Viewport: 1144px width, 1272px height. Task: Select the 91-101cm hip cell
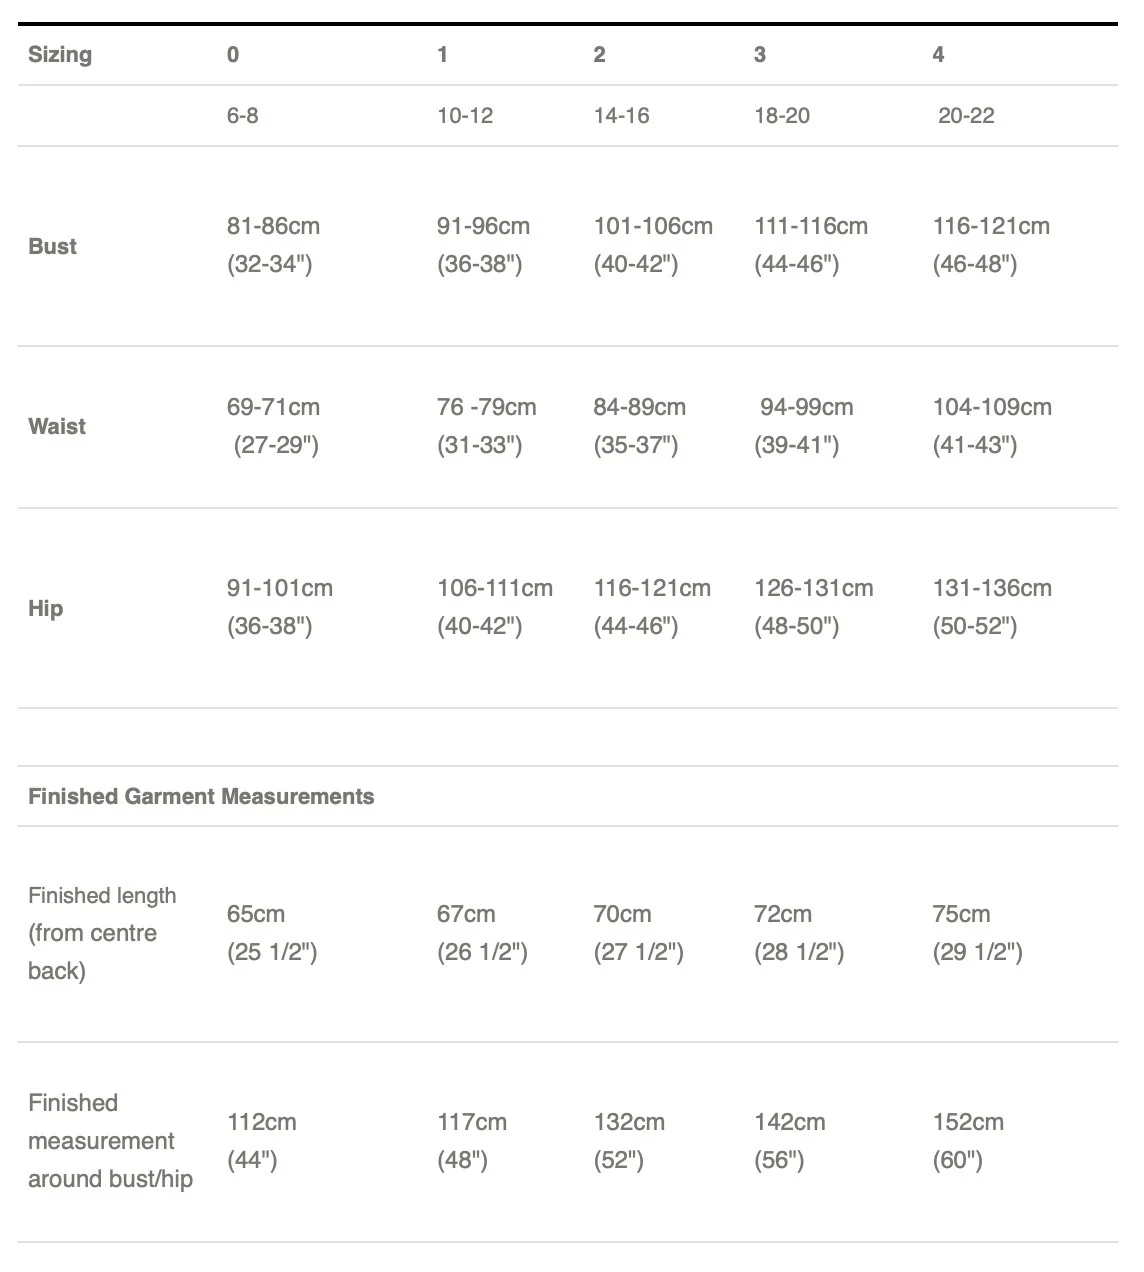(280, 589)
